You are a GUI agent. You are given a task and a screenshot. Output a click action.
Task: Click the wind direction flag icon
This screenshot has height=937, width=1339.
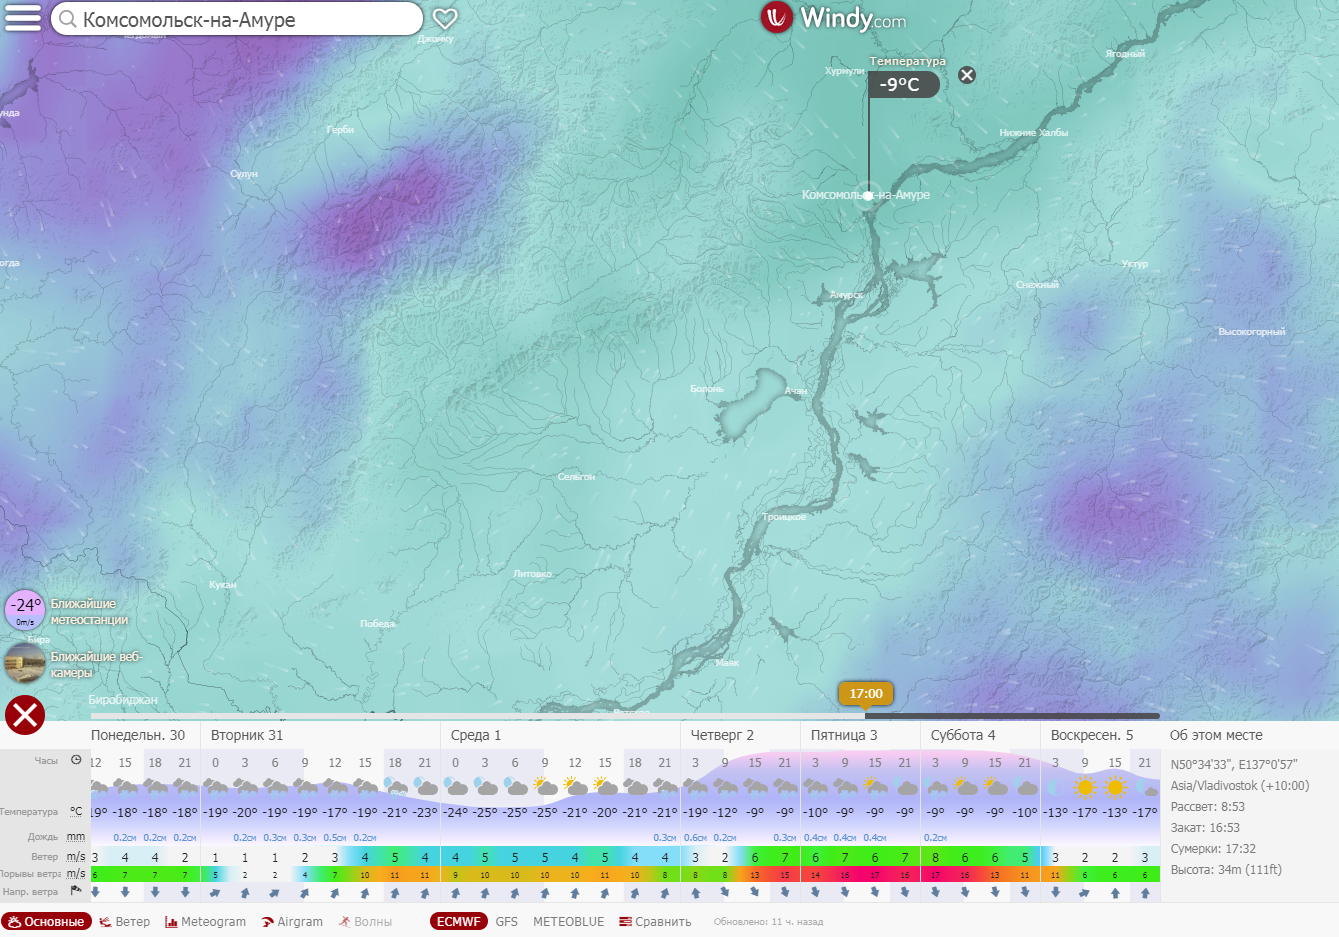tap(76, 891)
